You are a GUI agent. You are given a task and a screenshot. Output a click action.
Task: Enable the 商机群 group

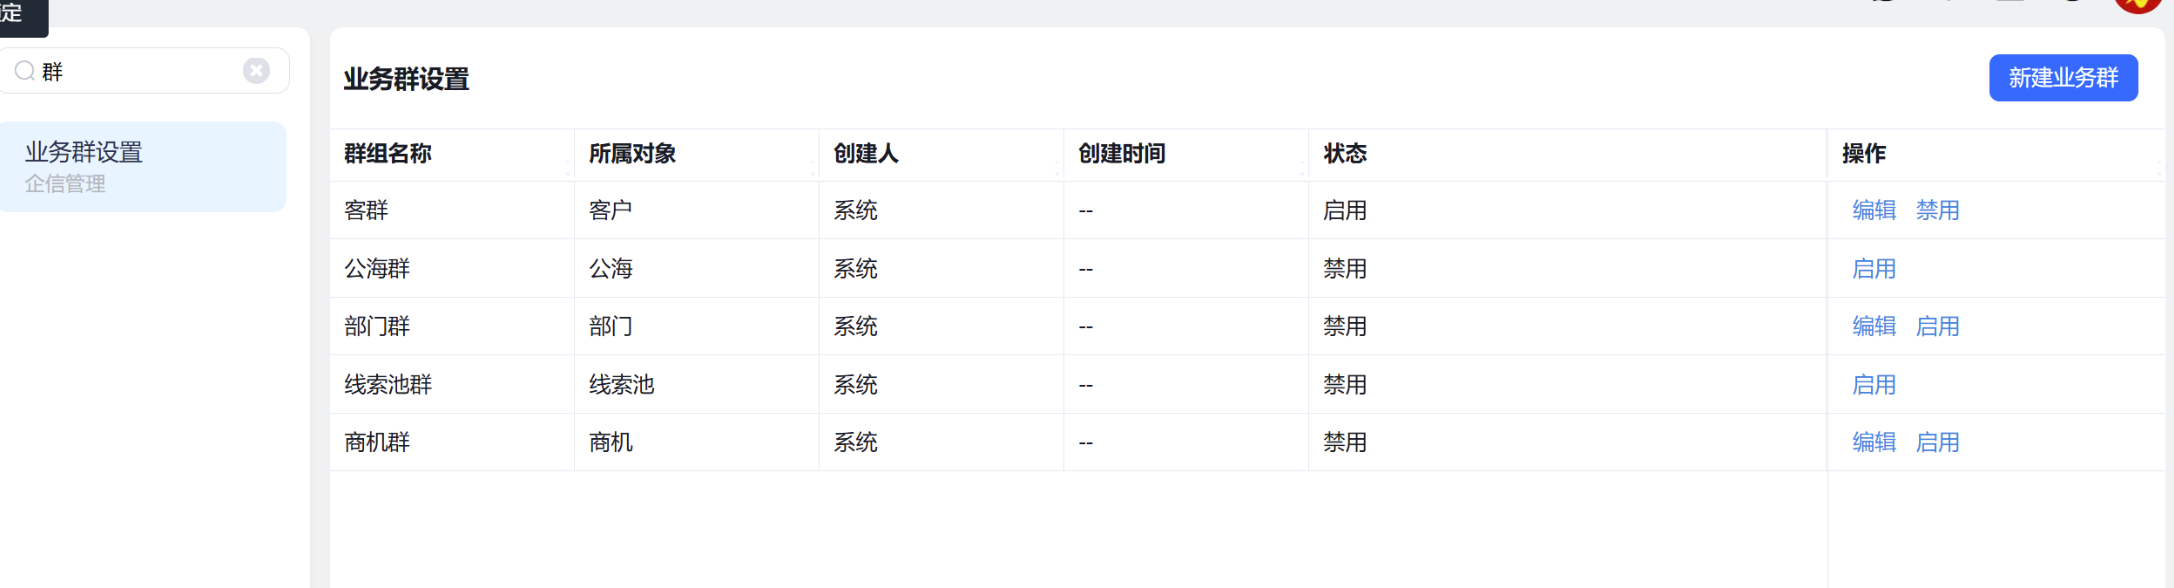pyautogui.click(x=1937, y=442)
